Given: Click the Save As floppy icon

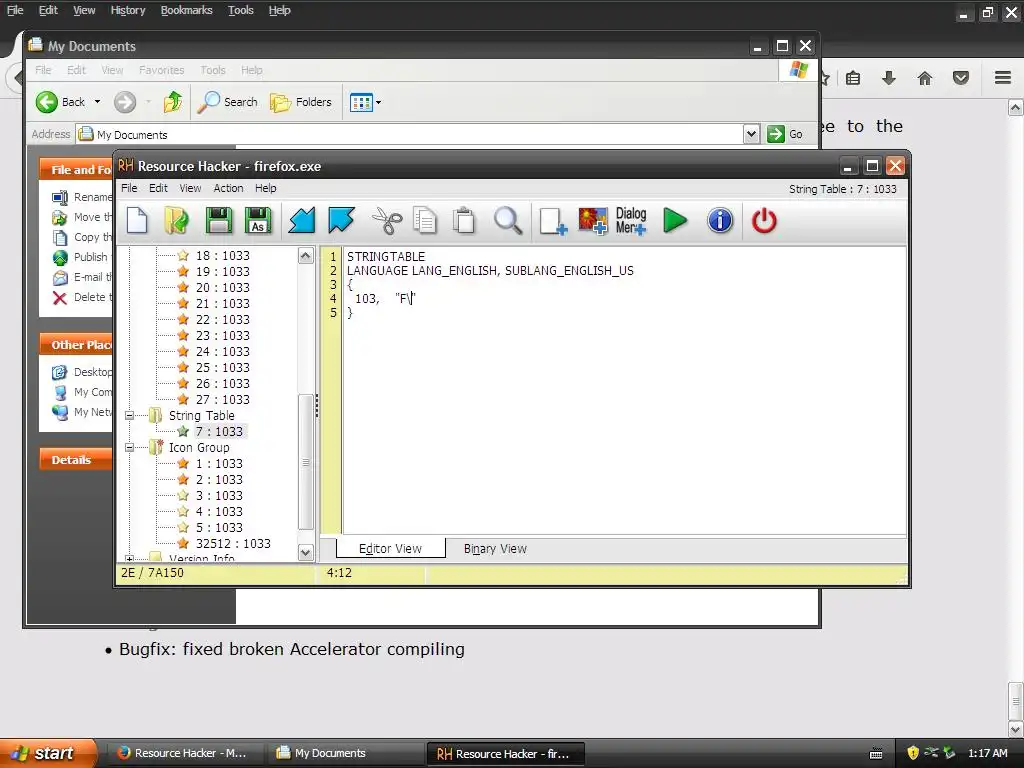Looking at the screenshot, I should (258, 221).
